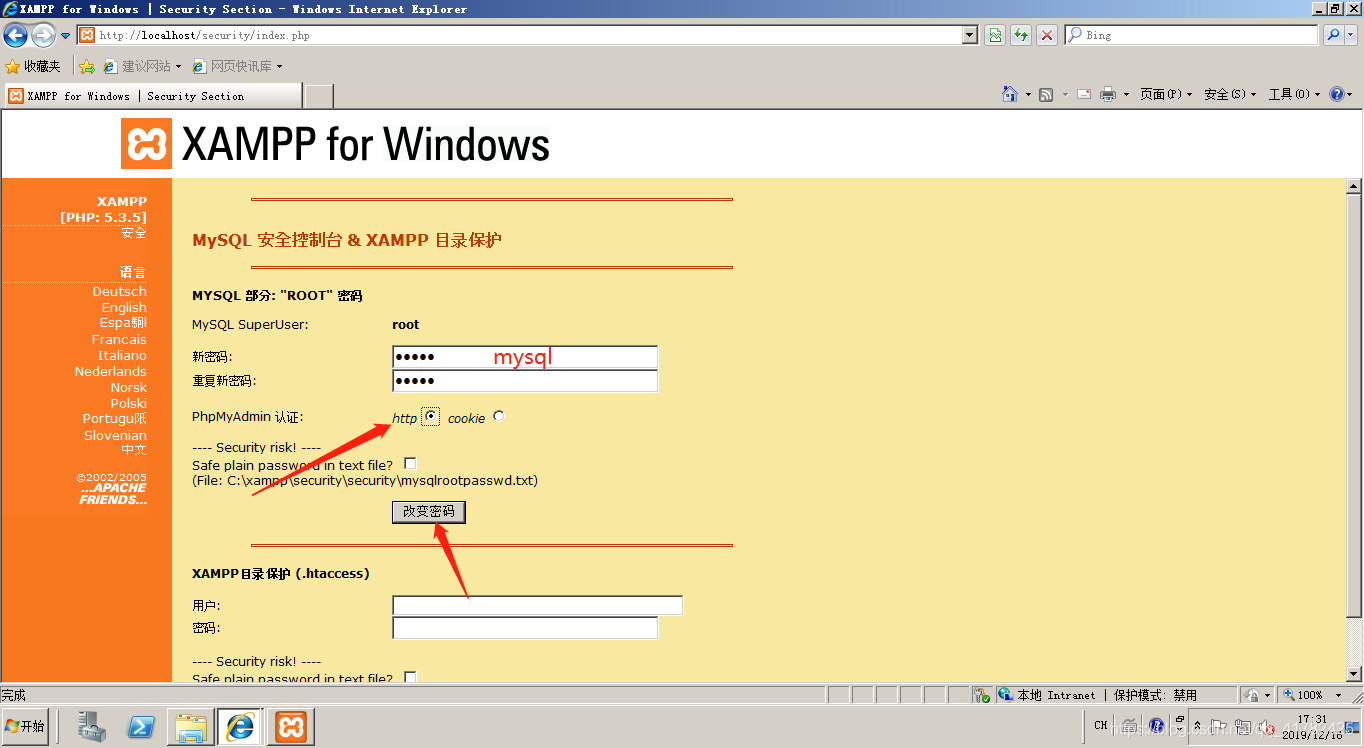This screenshot has width=1364, height=748.
Task: Switch language to Deutsch
Action: coord(120,291)
